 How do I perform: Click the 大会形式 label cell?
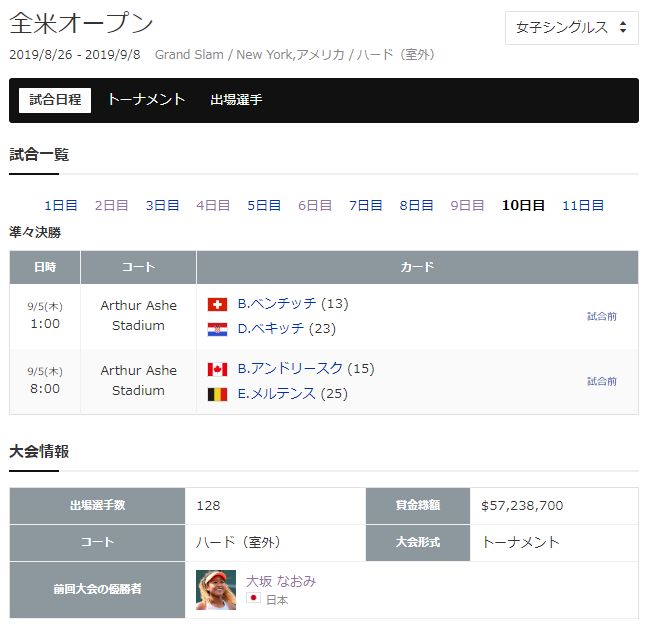(418, 542)
